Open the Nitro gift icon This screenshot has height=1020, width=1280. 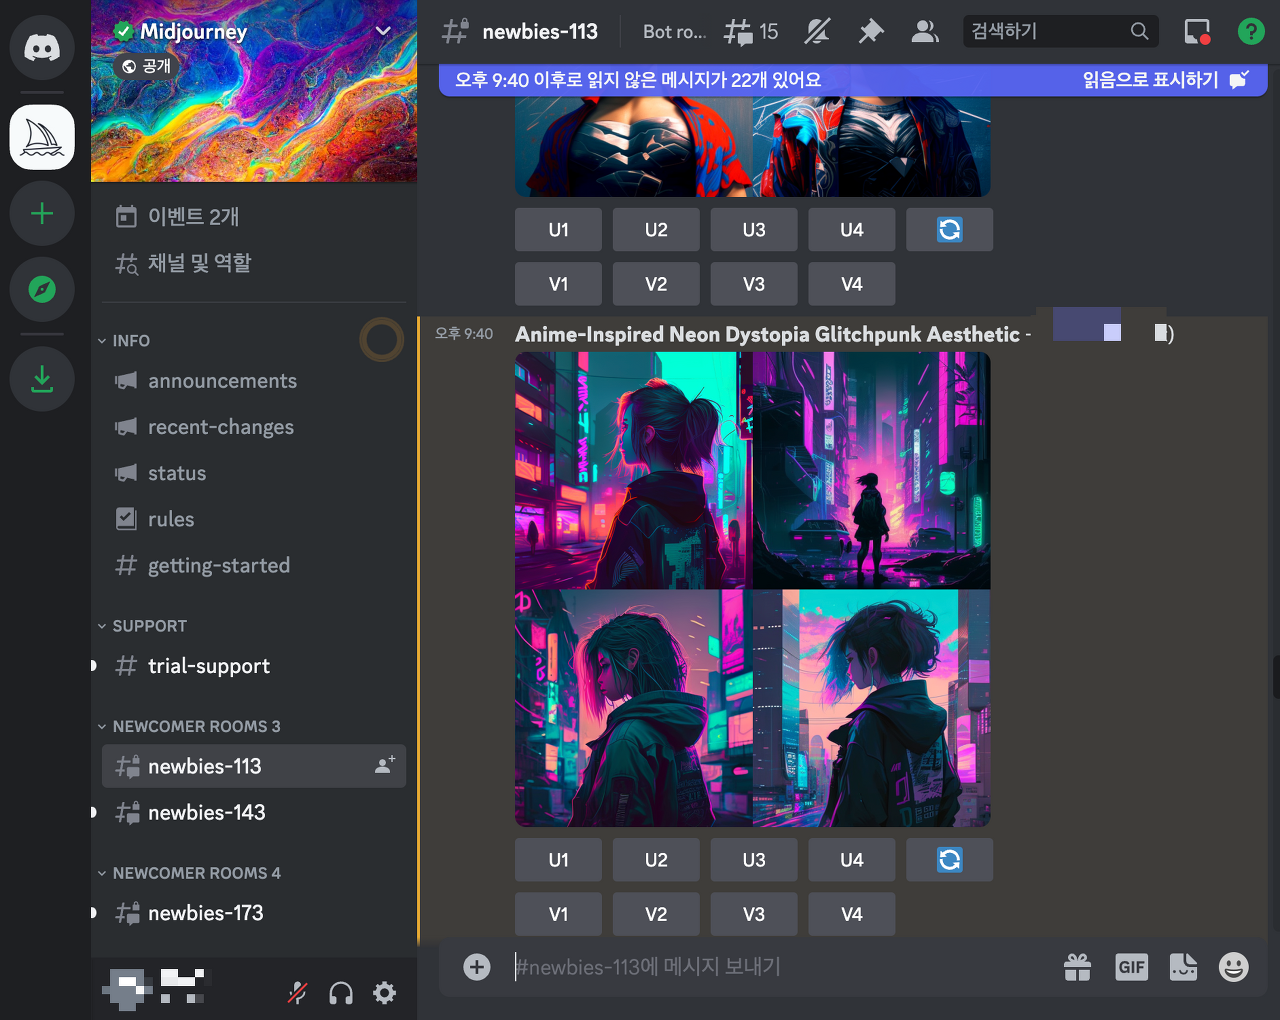pos(1077,967)
